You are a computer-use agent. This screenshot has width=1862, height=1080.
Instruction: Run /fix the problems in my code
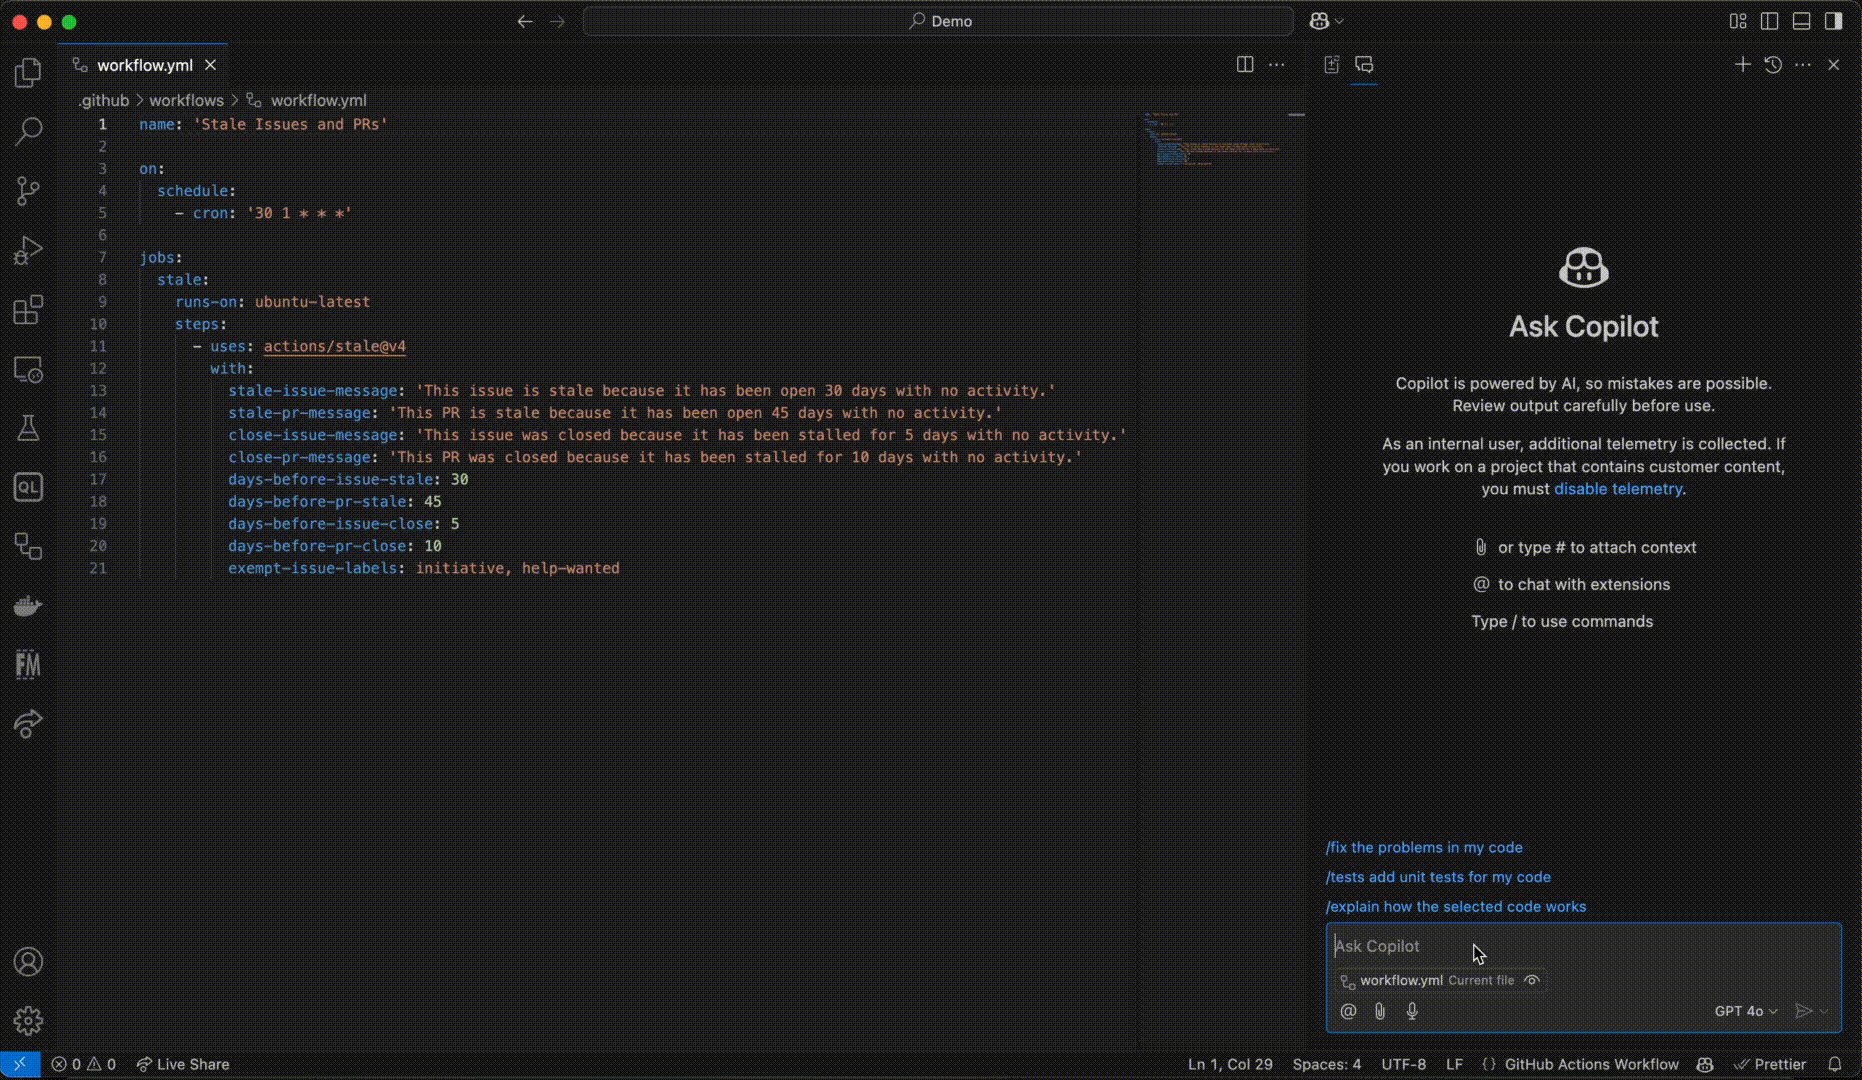[x=1424, y=847]
